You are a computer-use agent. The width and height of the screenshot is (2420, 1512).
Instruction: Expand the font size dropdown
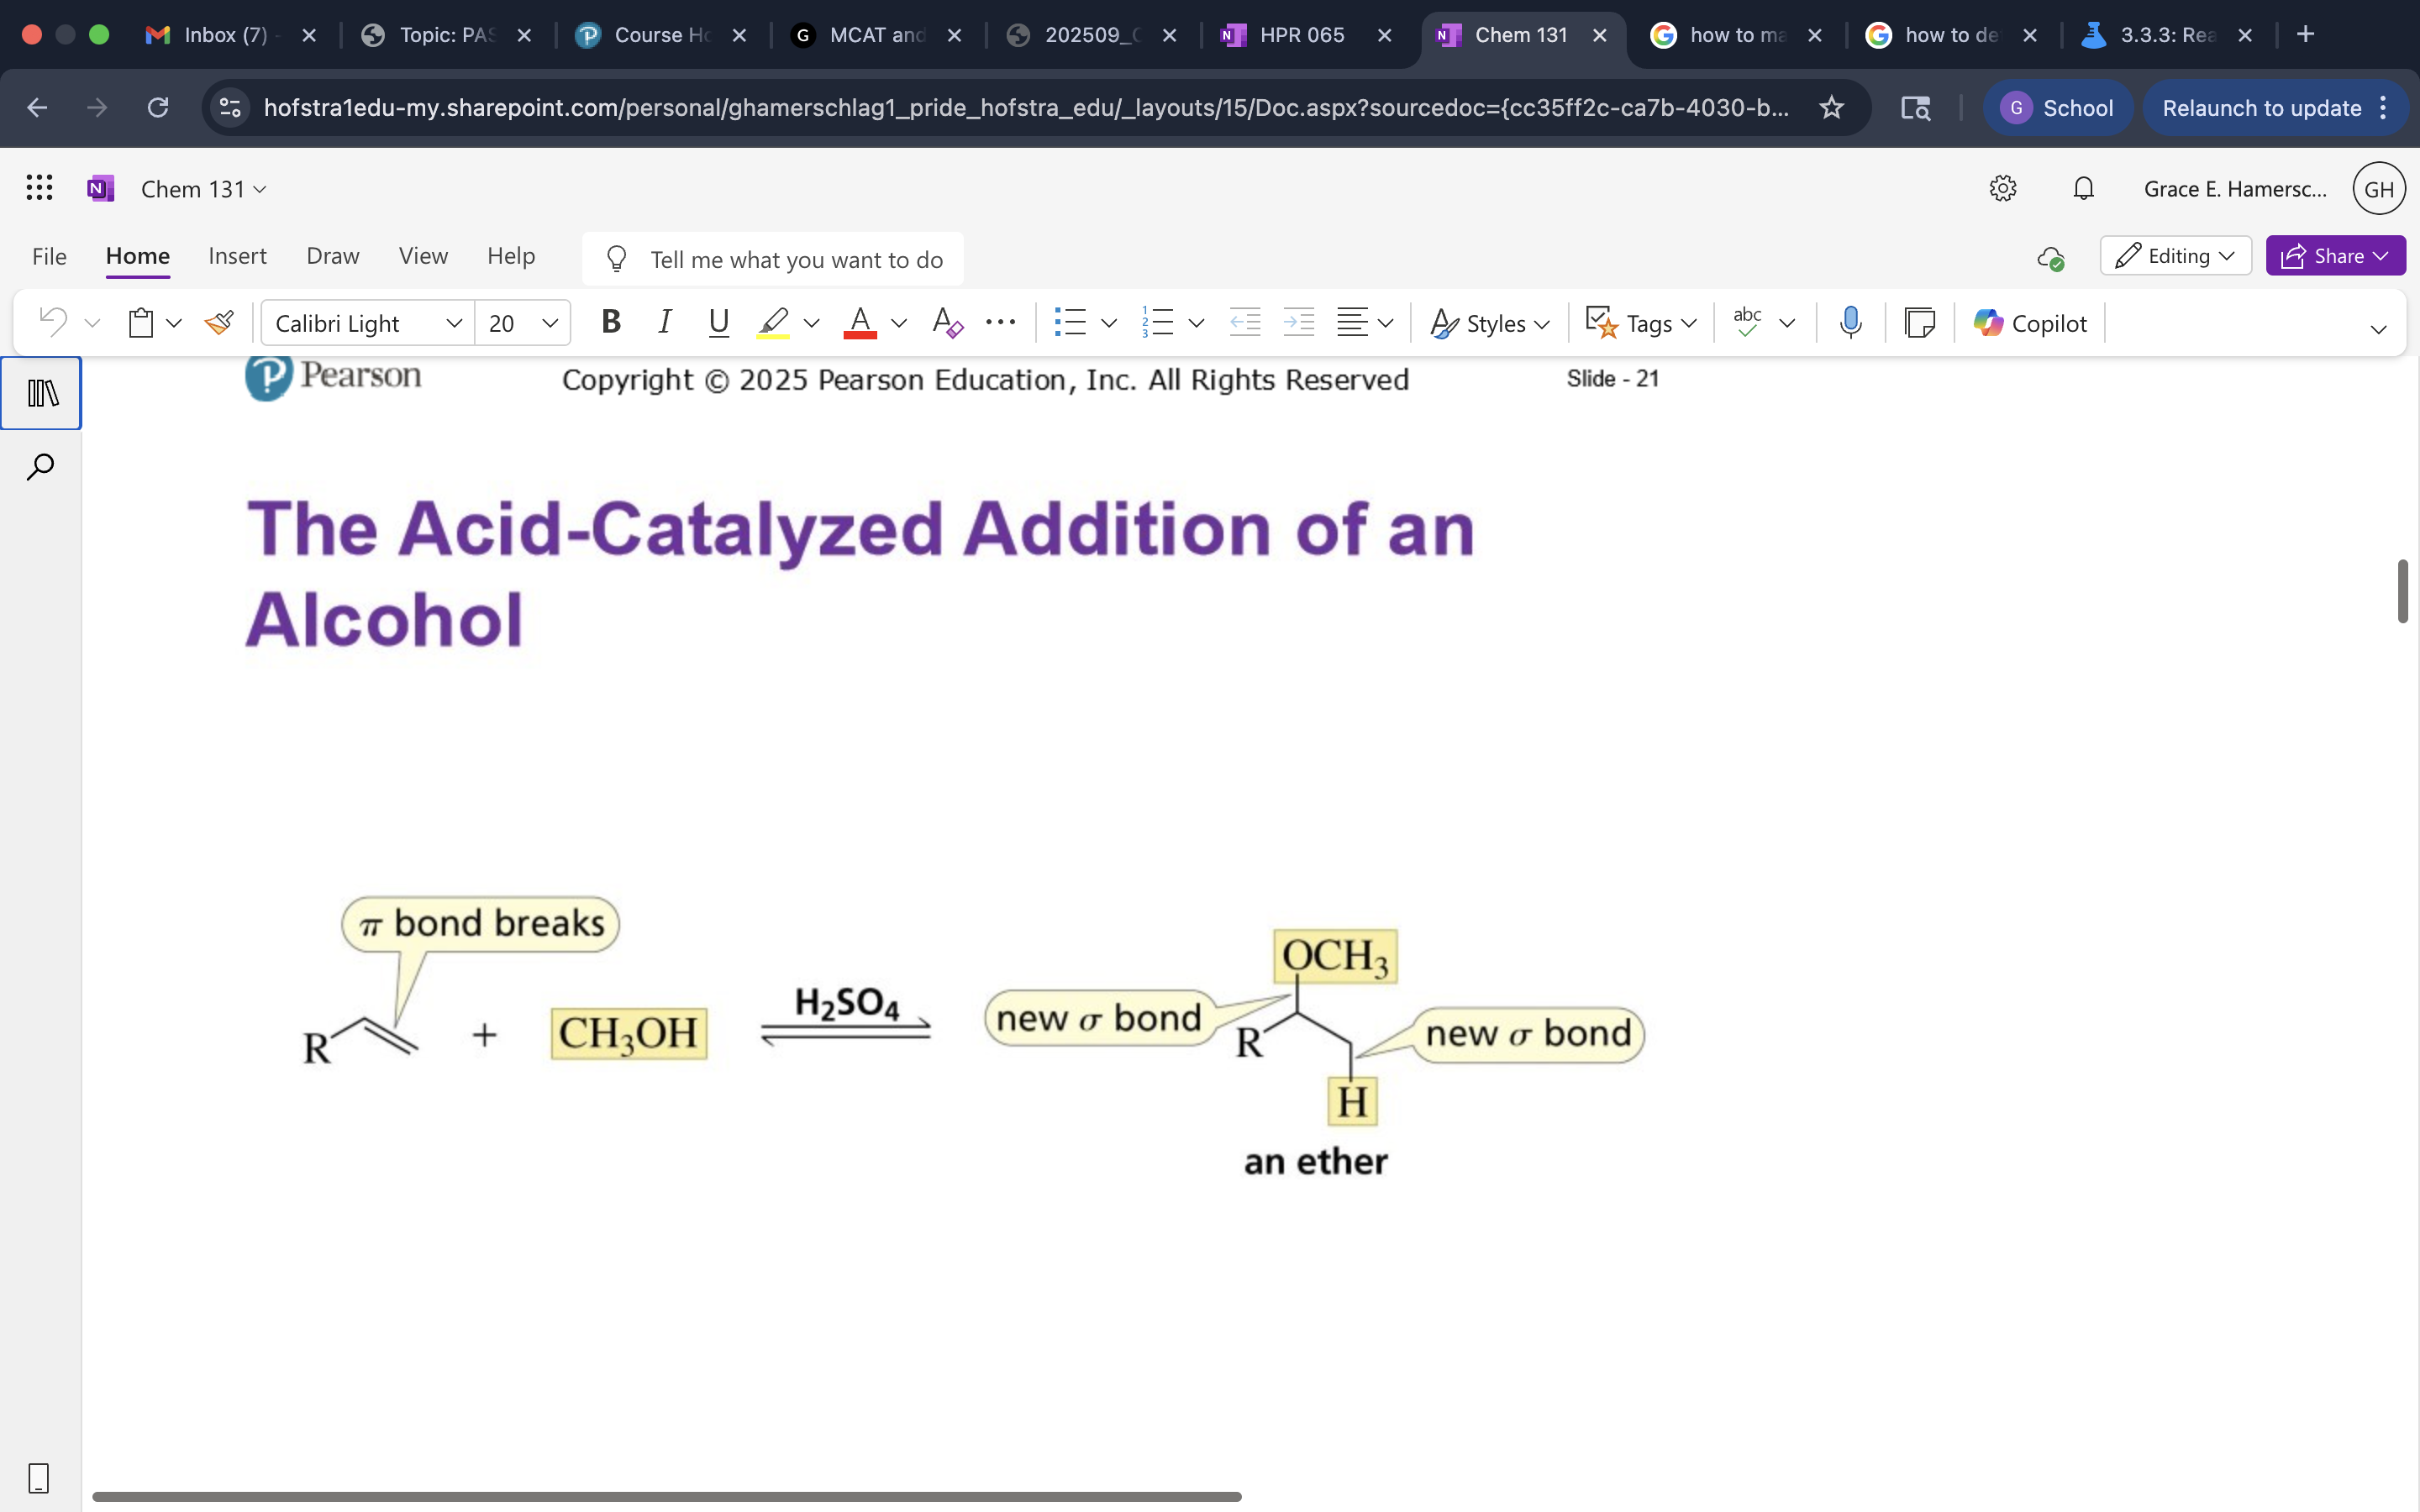550,322
